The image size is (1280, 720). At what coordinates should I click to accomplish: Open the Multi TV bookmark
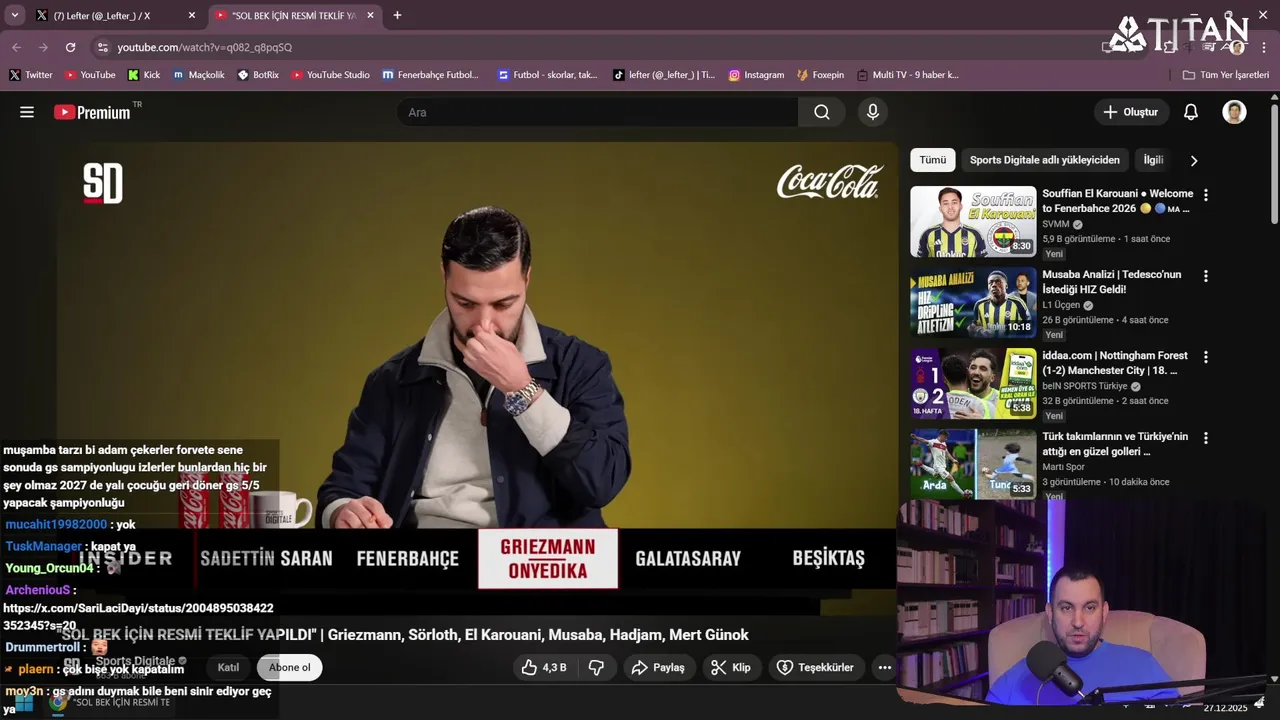point(907,75)
